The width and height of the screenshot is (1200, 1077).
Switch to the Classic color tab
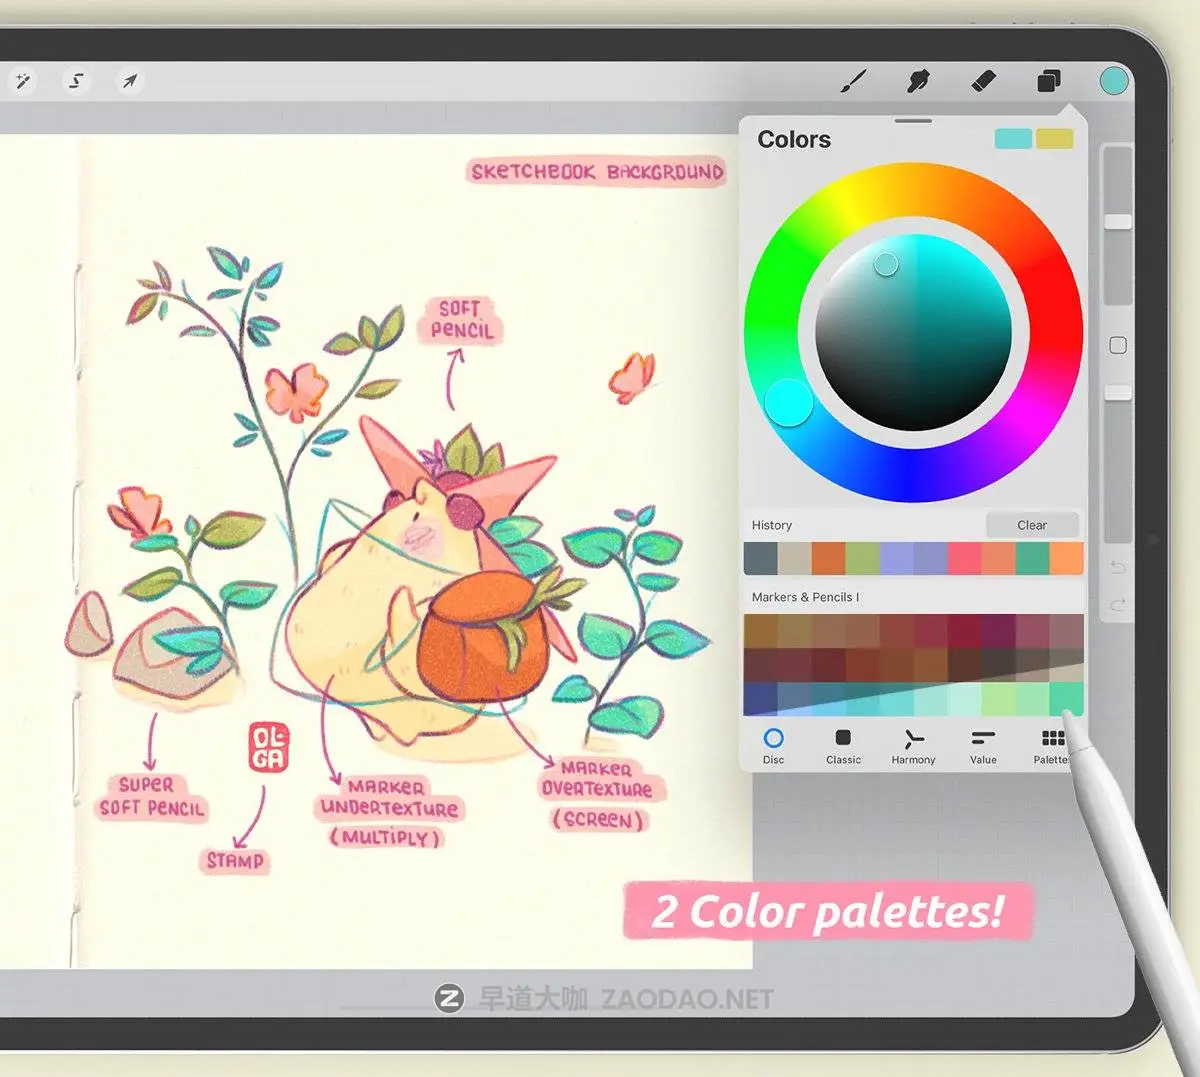[843, 745]
